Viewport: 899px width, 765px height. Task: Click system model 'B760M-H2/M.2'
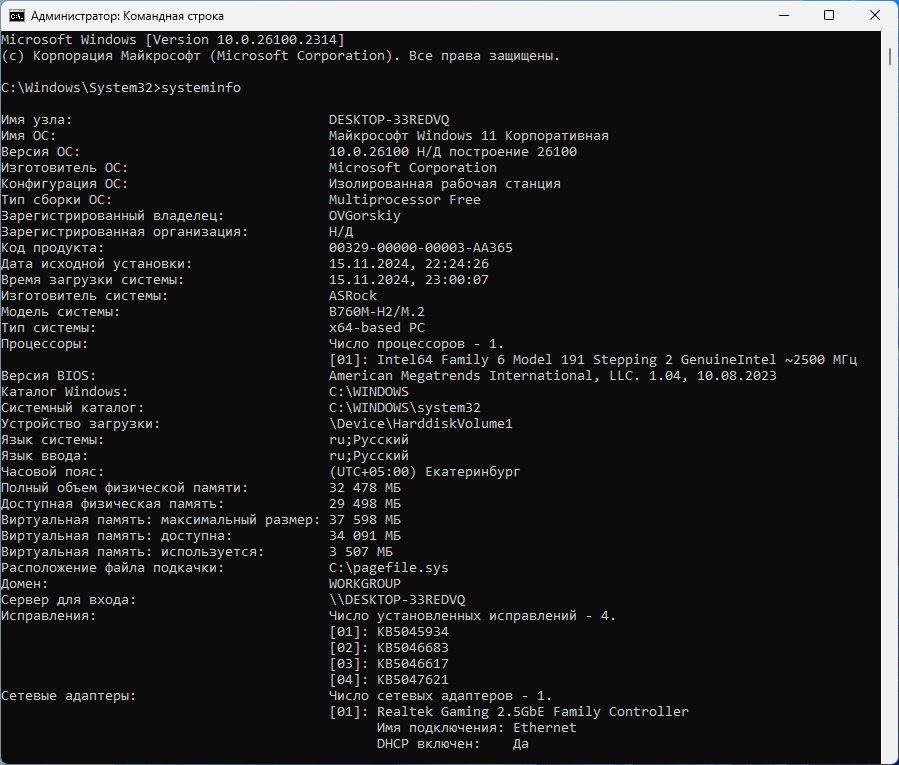coord(376,312)
